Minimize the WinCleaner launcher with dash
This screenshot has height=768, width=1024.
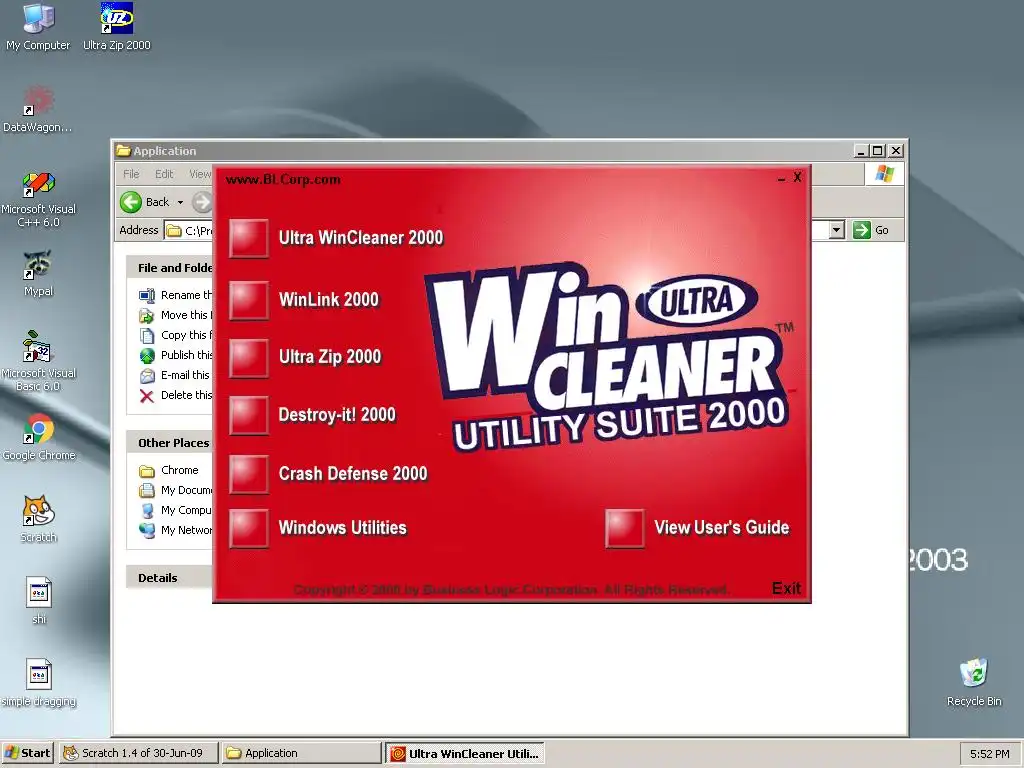[782, 178]
